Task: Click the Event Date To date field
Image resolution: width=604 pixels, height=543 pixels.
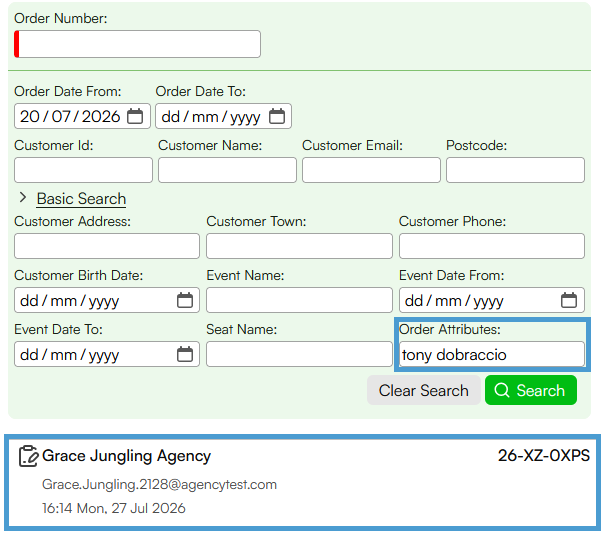Action: point(107,354)
